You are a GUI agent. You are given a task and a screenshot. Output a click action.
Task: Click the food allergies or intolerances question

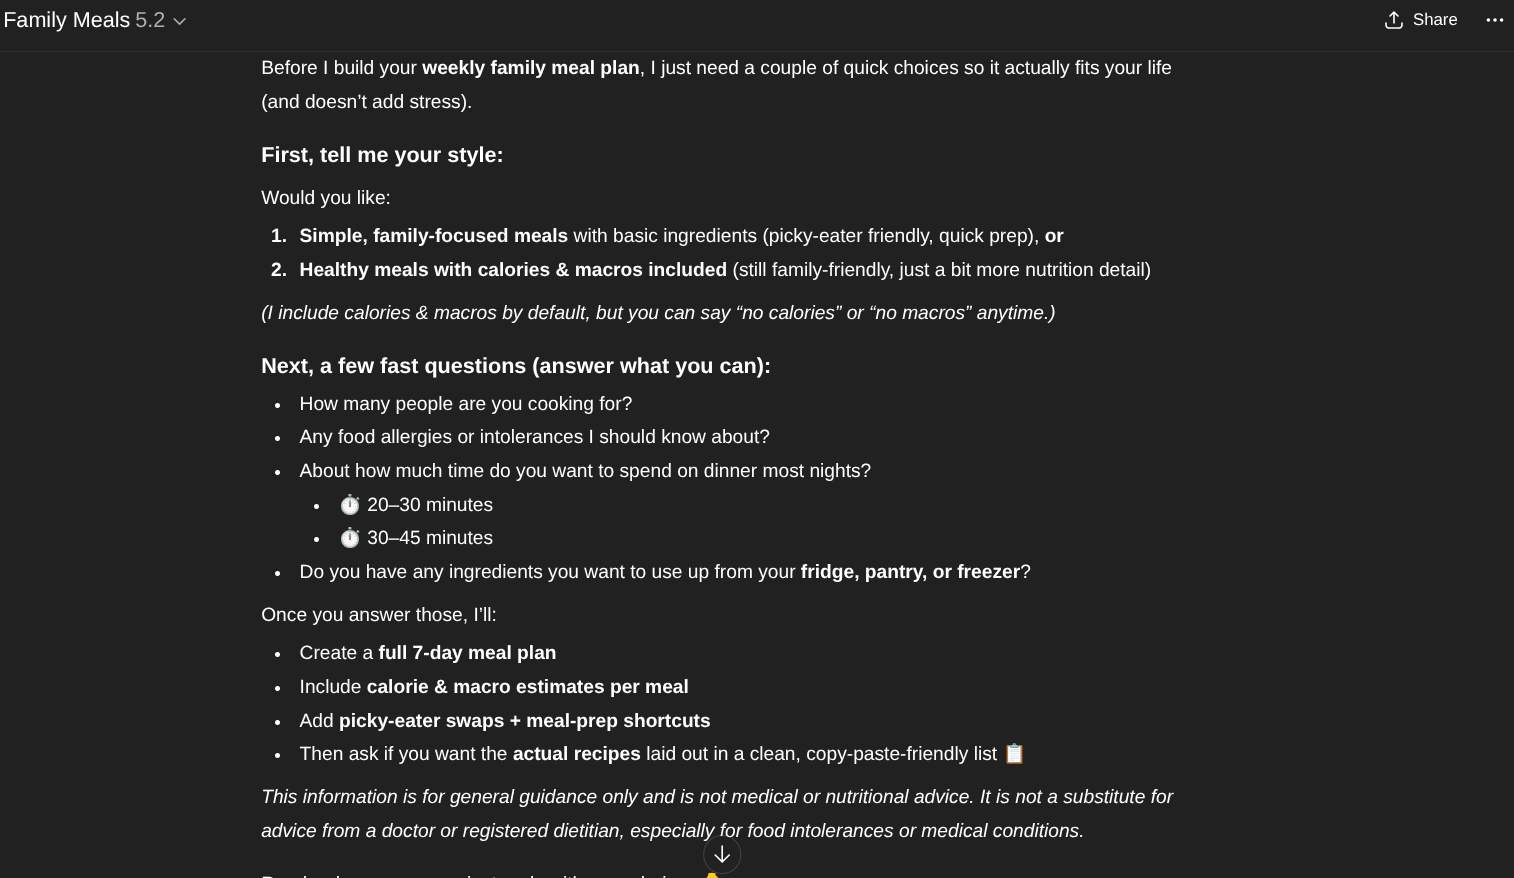(x=534, y=437)
